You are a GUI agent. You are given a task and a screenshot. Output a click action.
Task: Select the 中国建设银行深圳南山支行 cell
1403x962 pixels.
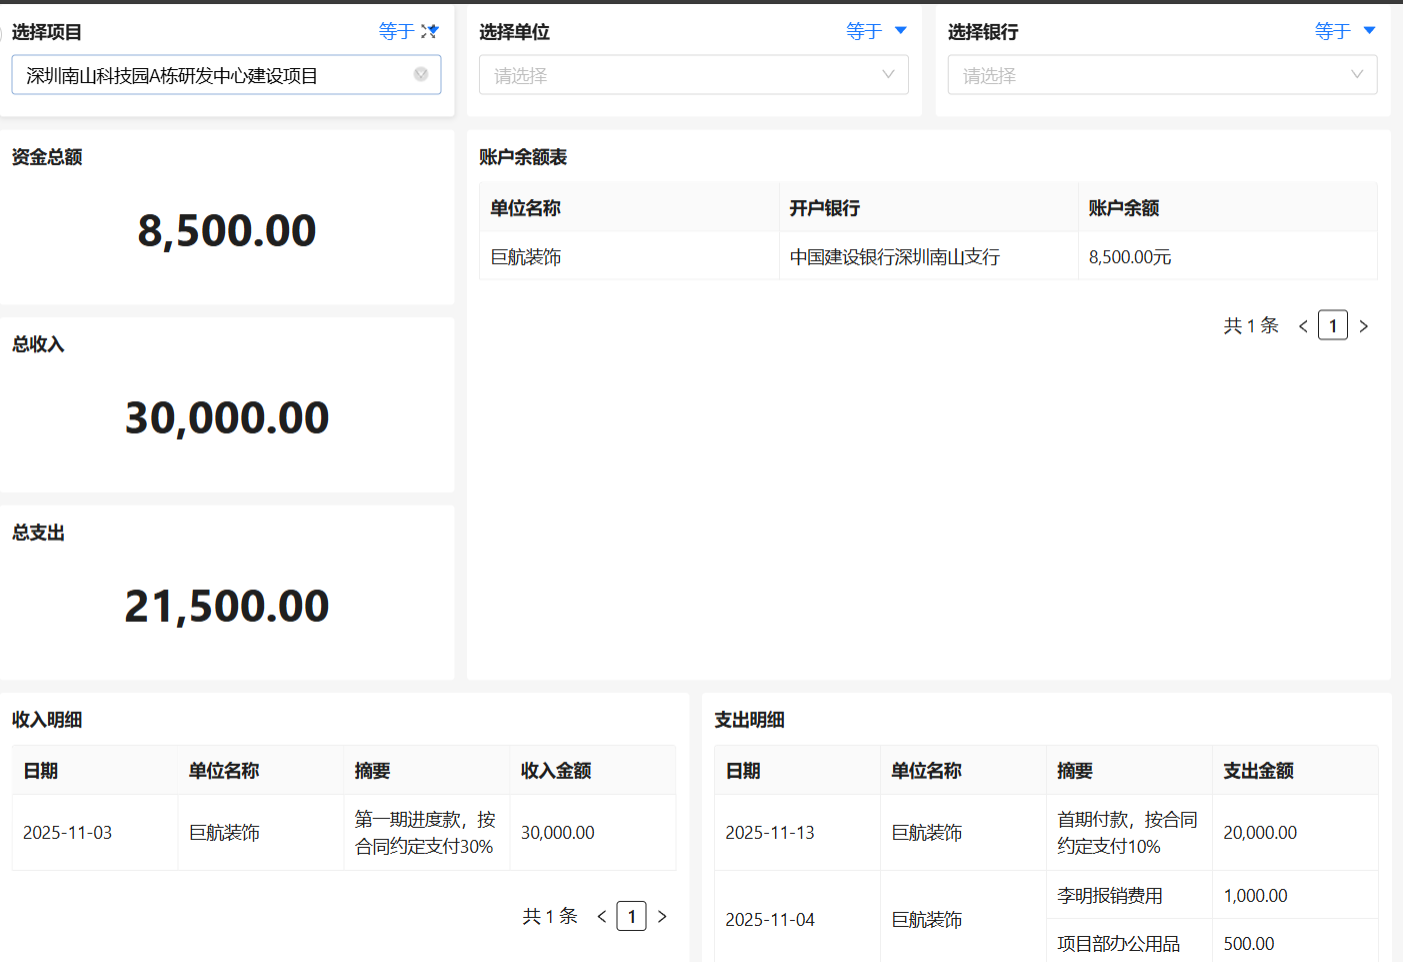coord(929,257)
